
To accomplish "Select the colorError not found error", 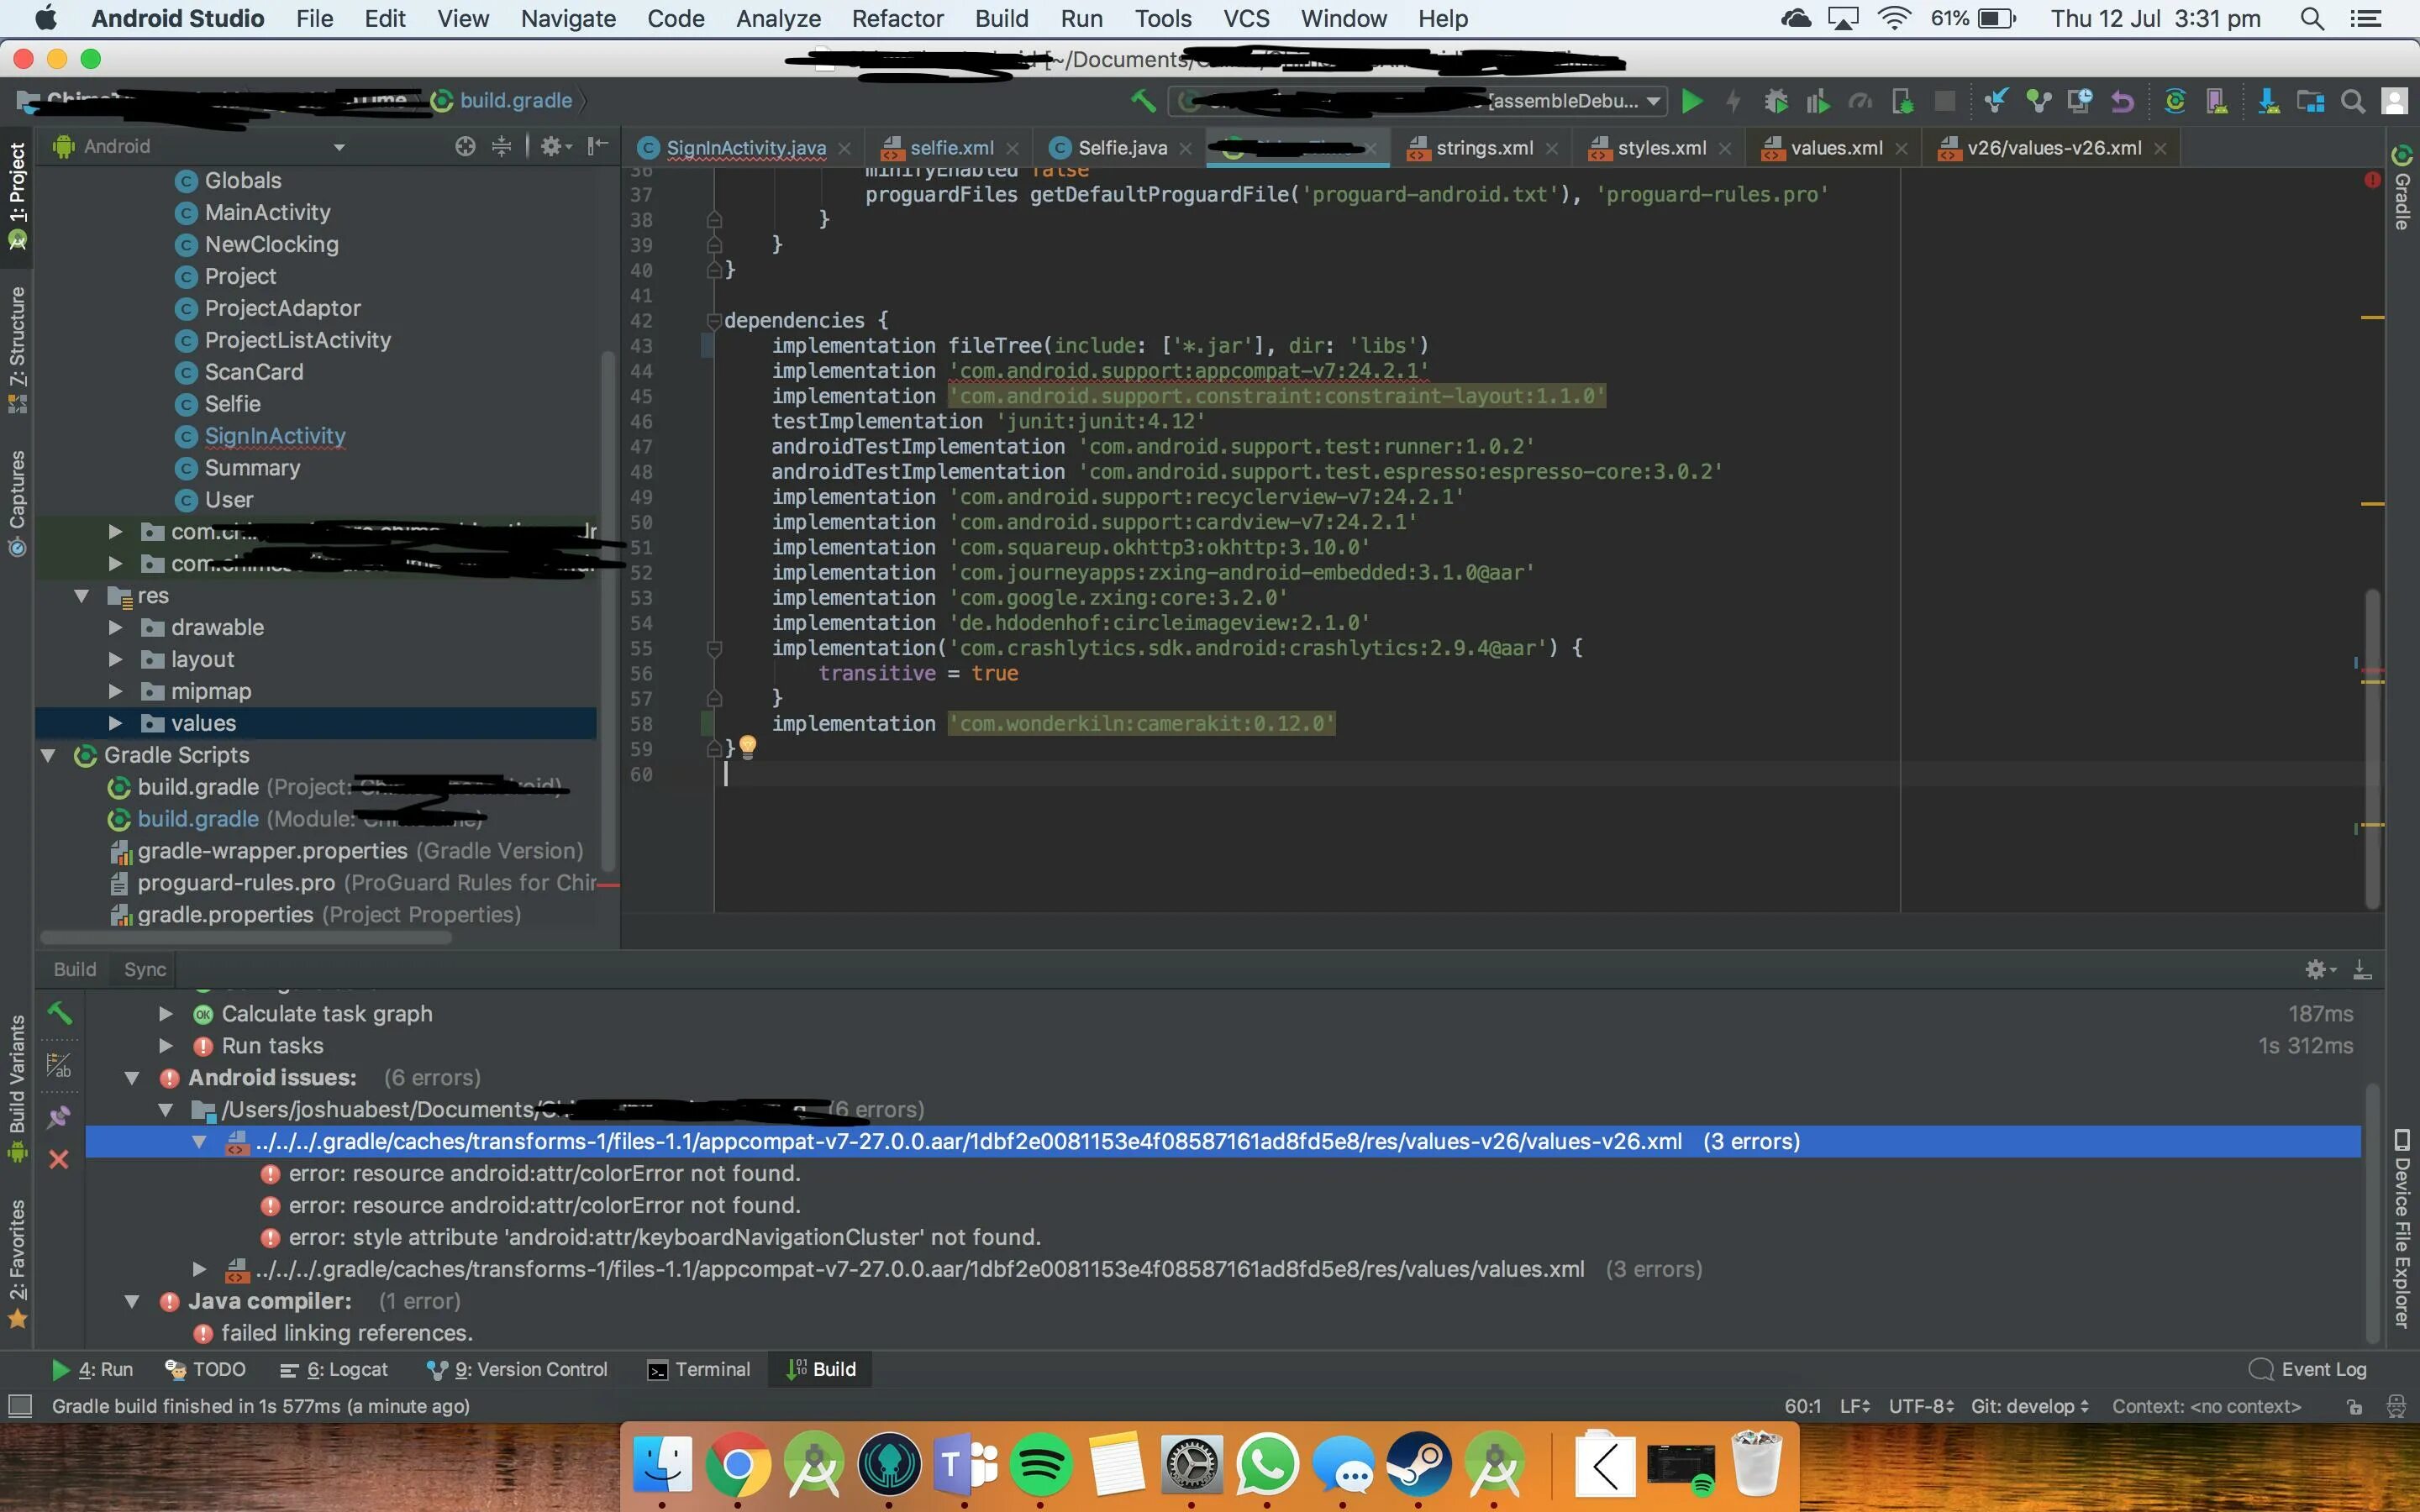I will point(545,1173).
